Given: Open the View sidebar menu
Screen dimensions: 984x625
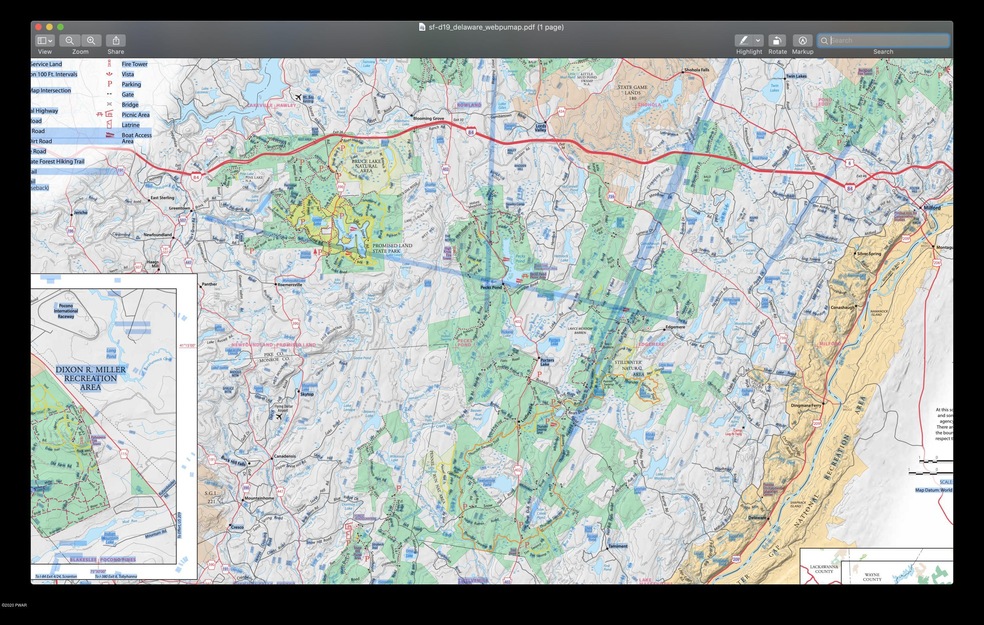Looking at the screenshot, I should pyautogui.click(x=45, y=40).
